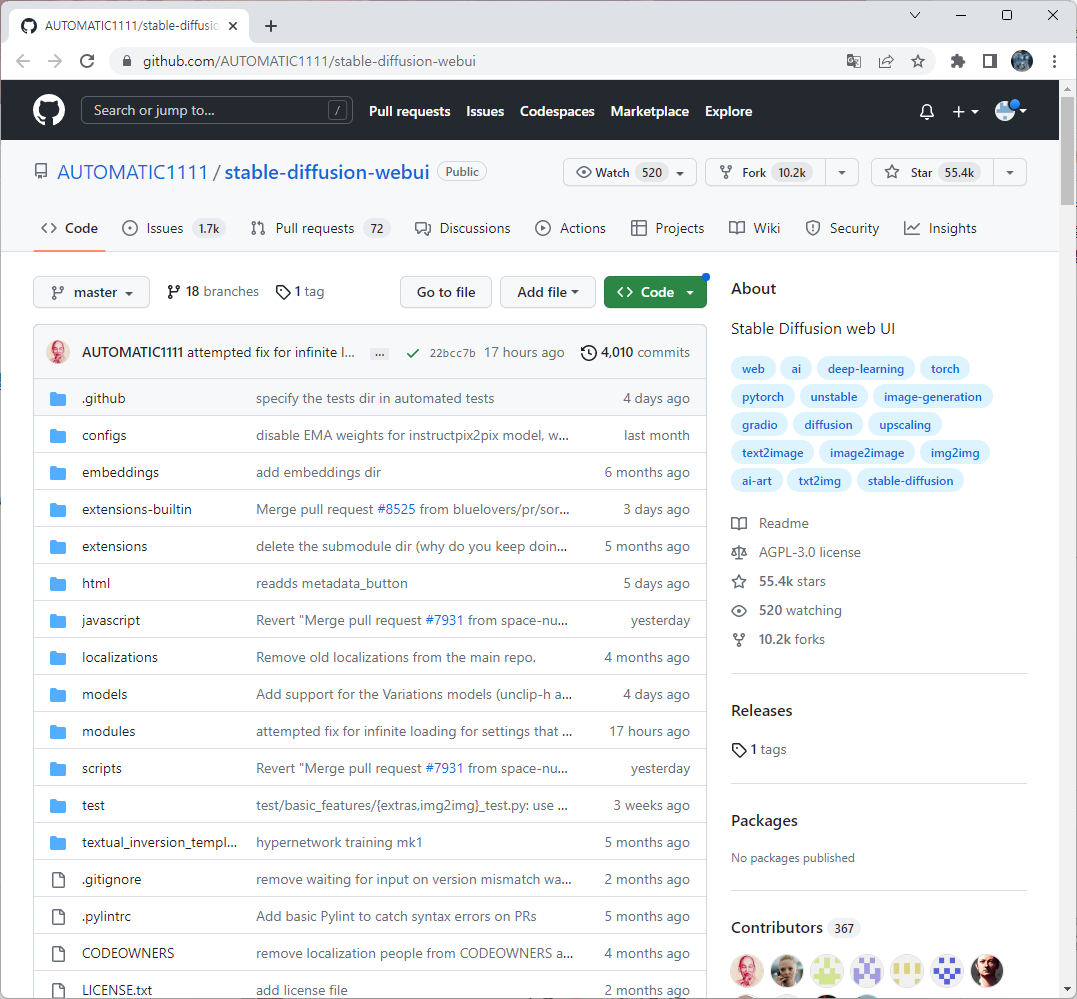Viewport: 1077px width, 999px height.
Task: Click the second contributor avatar
Action: (x=787, y=970)
